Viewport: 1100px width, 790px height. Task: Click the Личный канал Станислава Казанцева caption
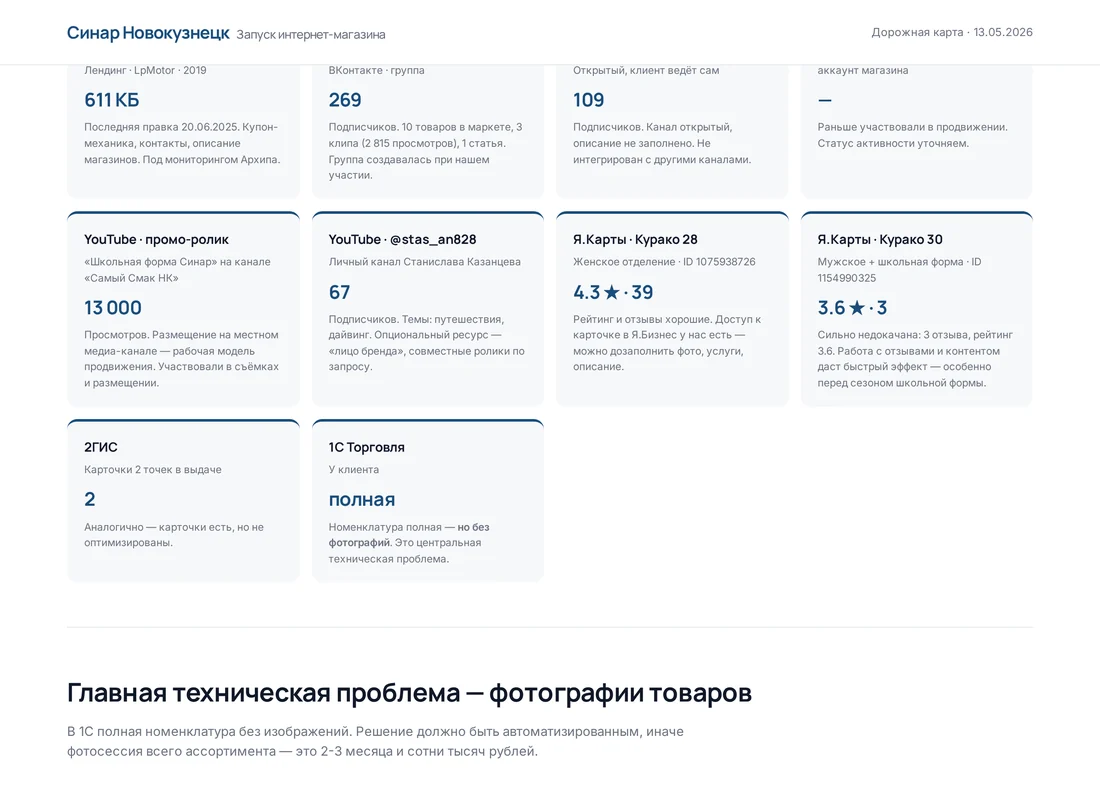point(424,262)
